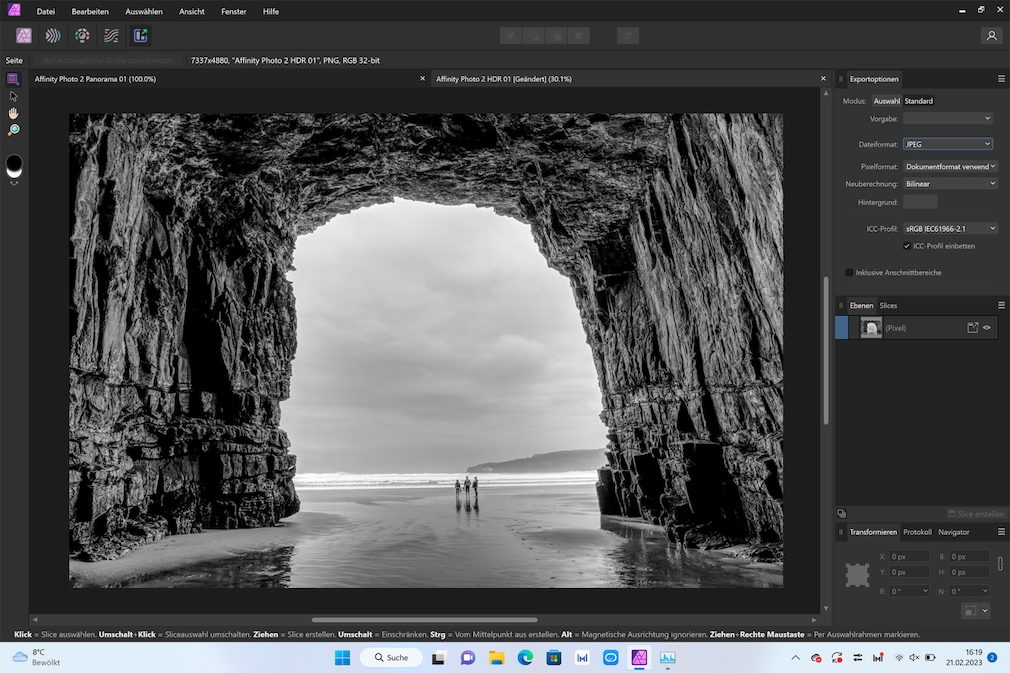The image size is (1010, 673).
Task: Select the transform anchor point box
Action: 857,575
